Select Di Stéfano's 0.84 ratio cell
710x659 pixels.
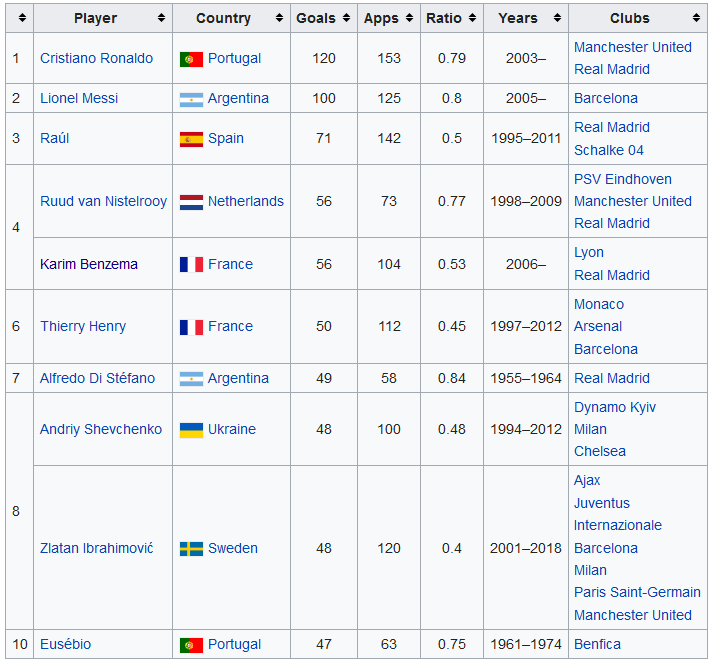pos(452,378)
